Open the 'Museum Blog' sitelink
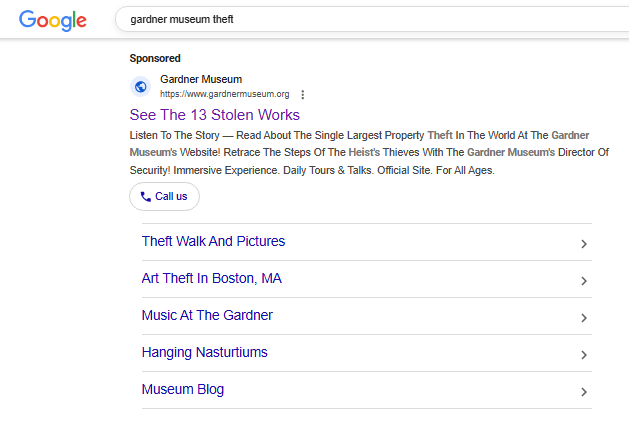The width and height of the screenshot is (629, 432). [x=183, y=389]
